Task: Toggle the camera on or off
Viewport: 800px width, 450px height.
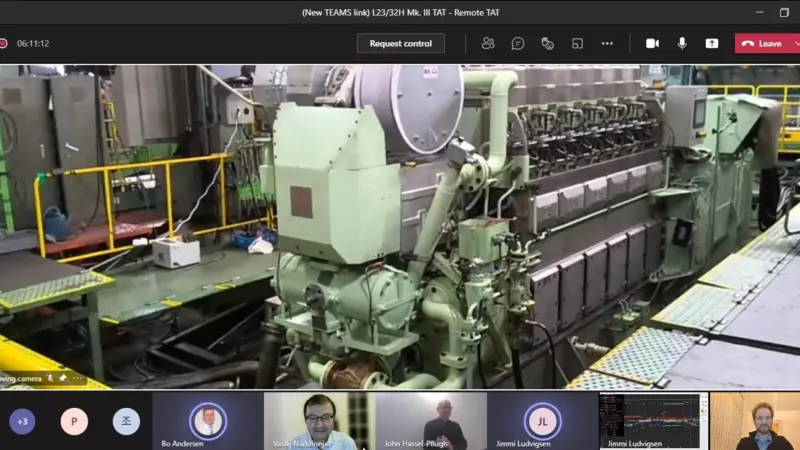Action: click(x=652, y=43)
